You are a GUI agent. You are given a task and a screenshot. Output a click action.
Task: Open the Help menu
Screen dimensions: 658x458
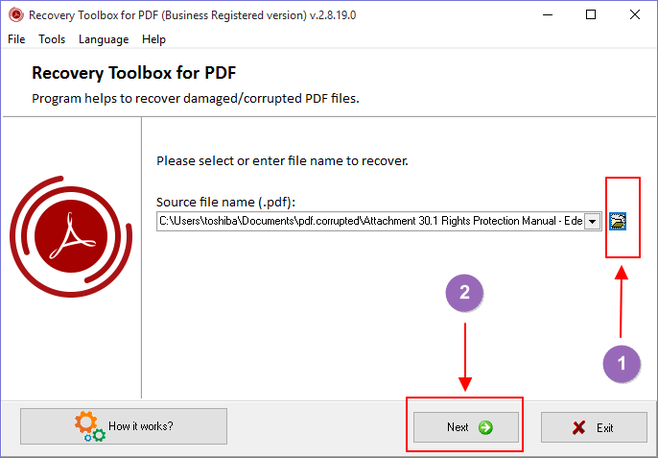coord(154,39)
